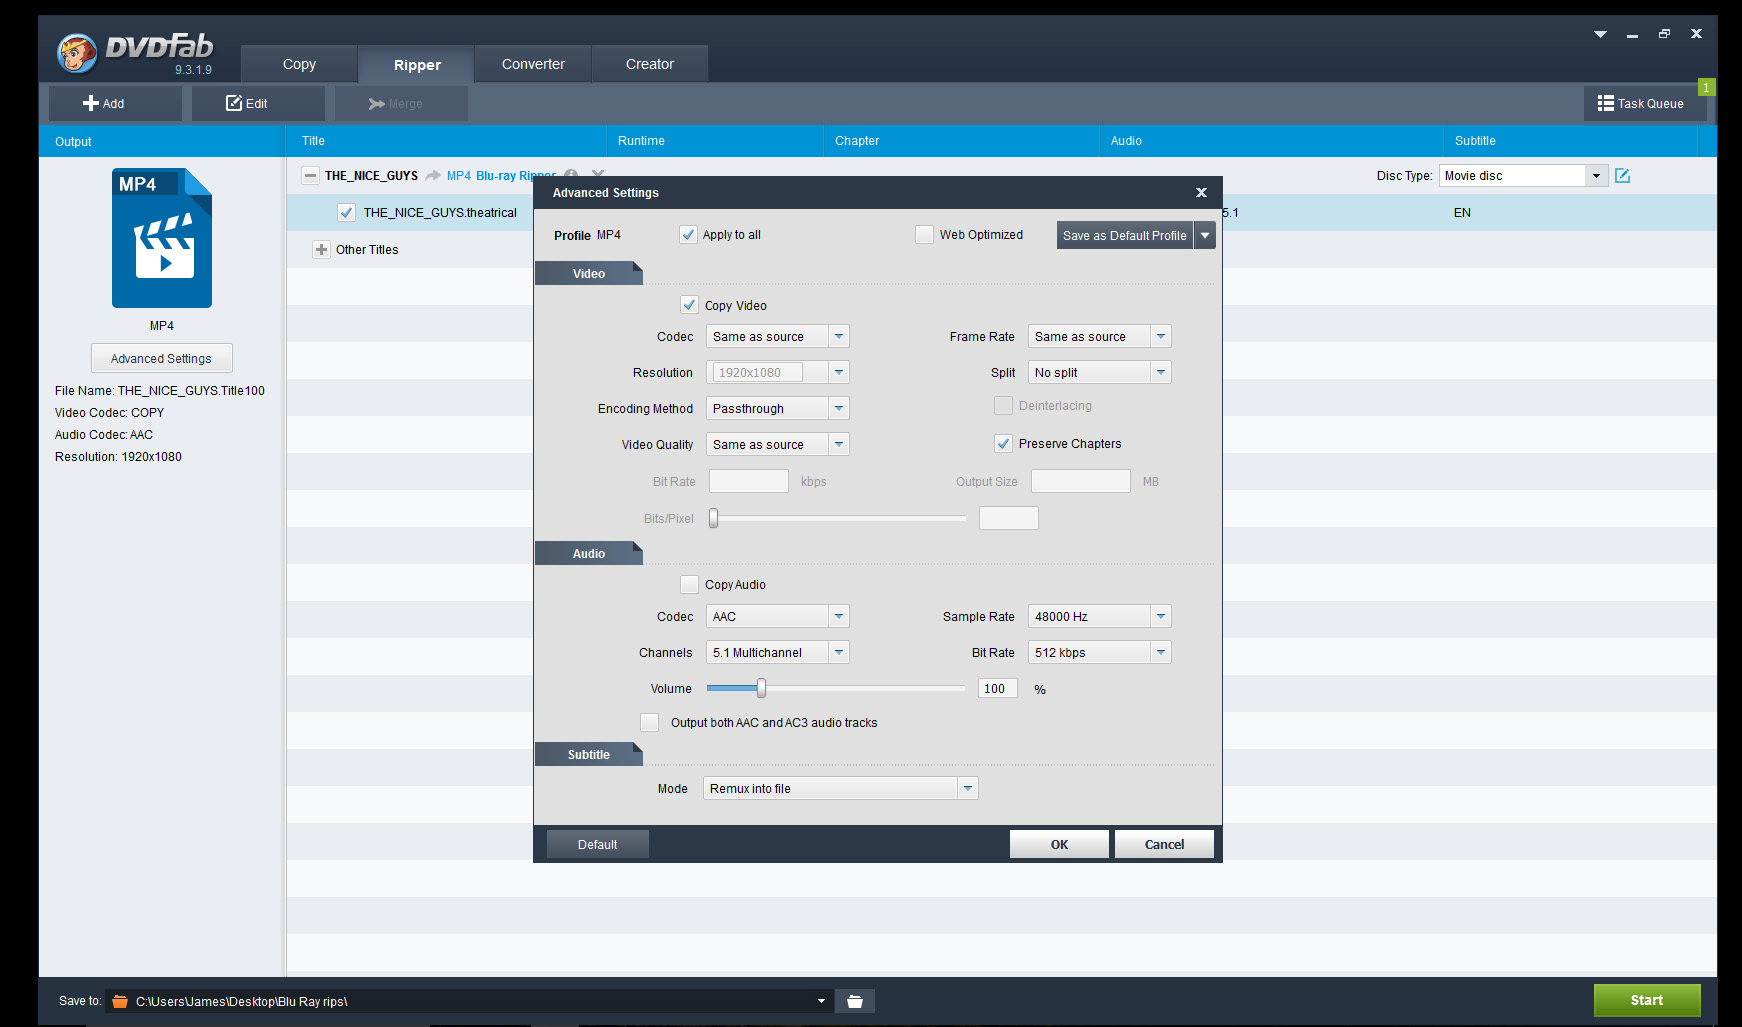Click the Subtitle section header
Screen dimensions: 1742x1027
588,755
